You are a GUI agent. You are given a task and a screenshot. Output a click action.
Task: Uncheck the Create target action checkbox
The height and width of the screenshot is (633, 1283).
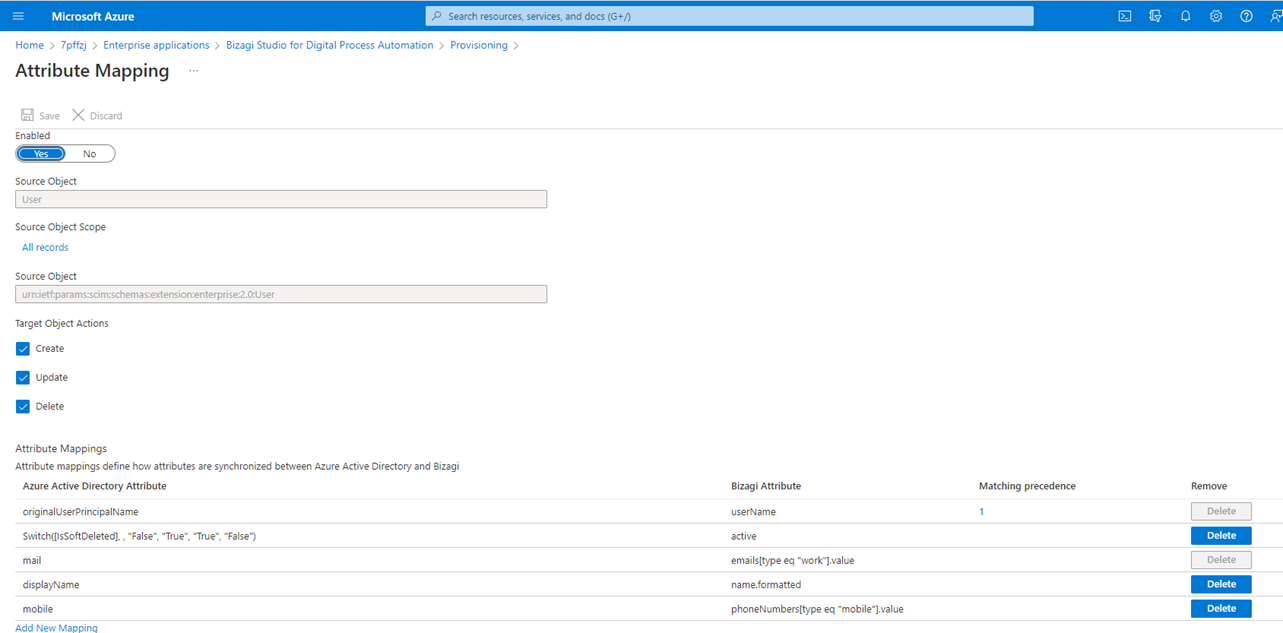tap(23, 349)
